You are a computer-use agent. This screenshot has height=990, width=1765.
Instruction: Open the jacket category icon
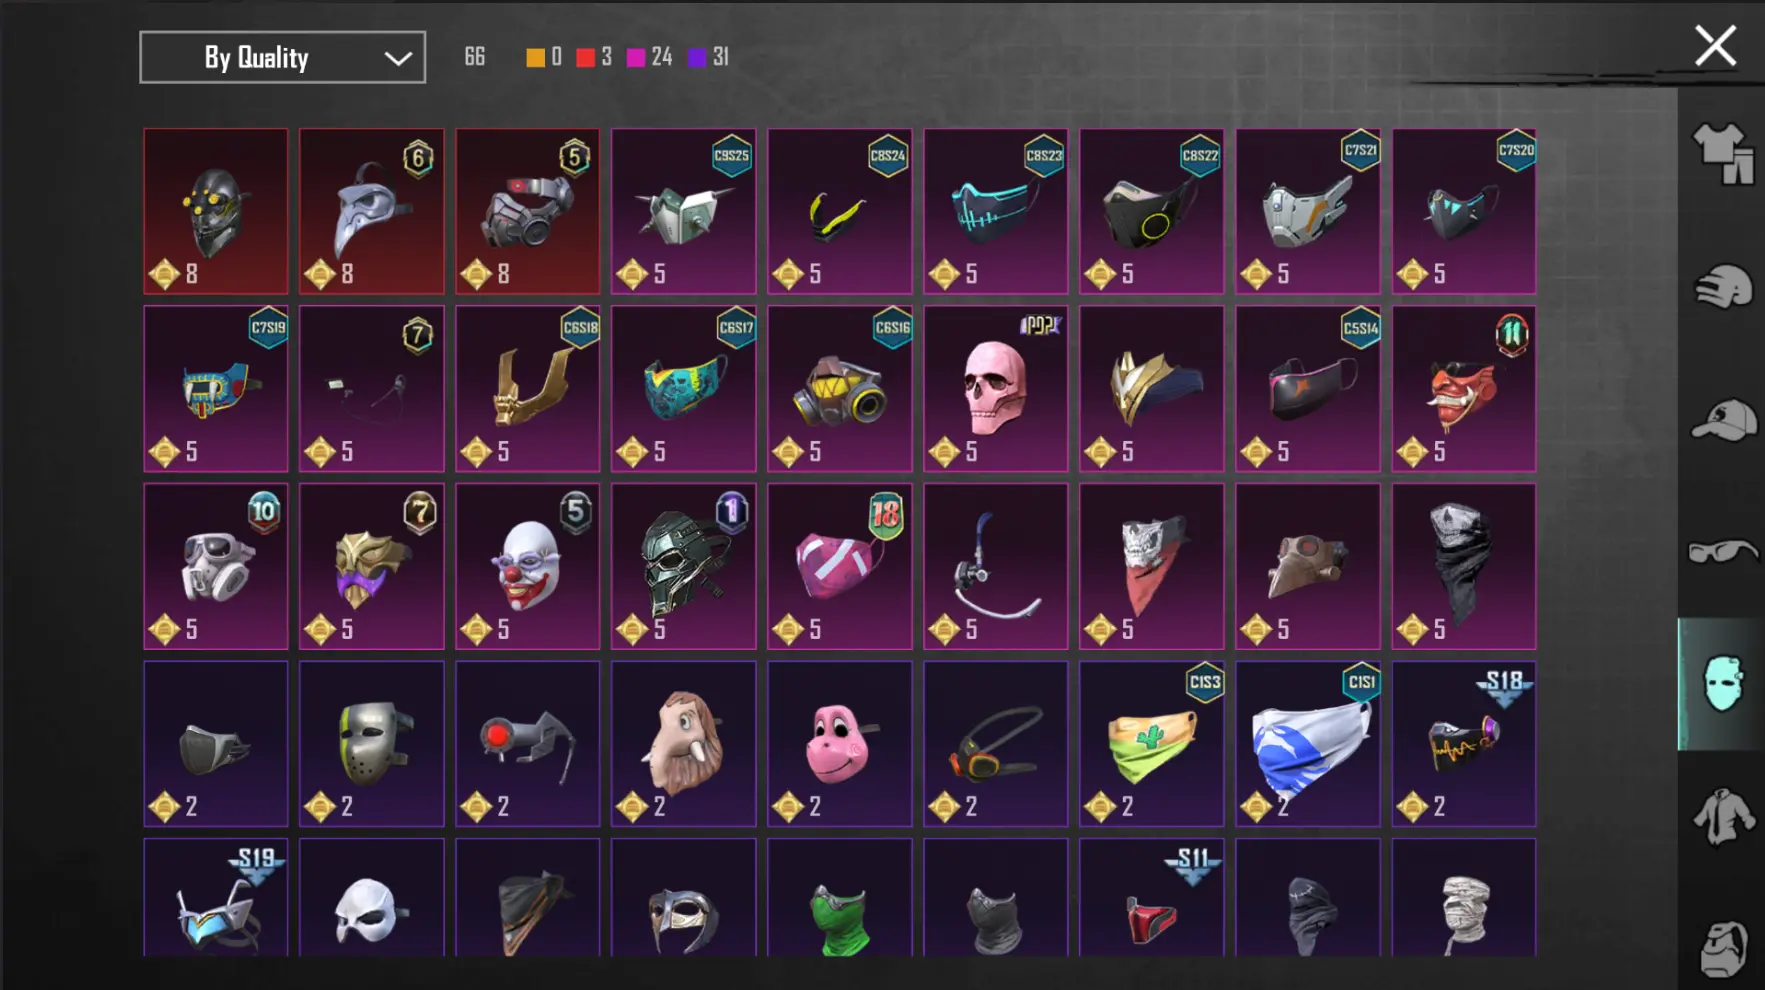coord(1723,817)
